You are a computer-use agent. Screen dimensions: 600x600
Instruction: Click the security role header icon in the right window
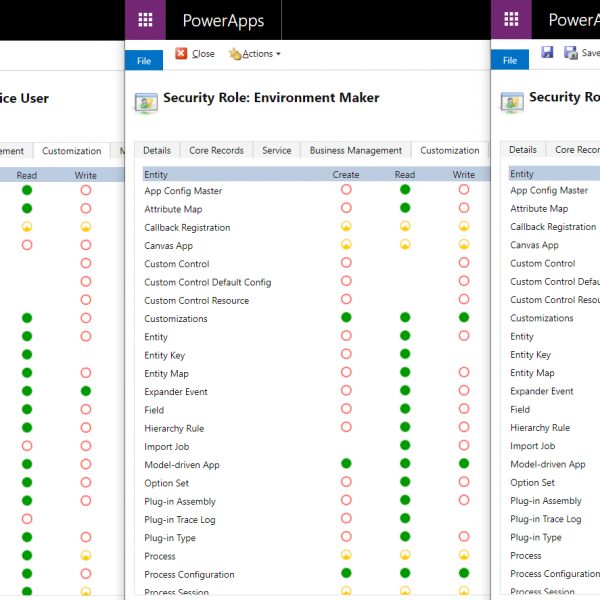512,102
